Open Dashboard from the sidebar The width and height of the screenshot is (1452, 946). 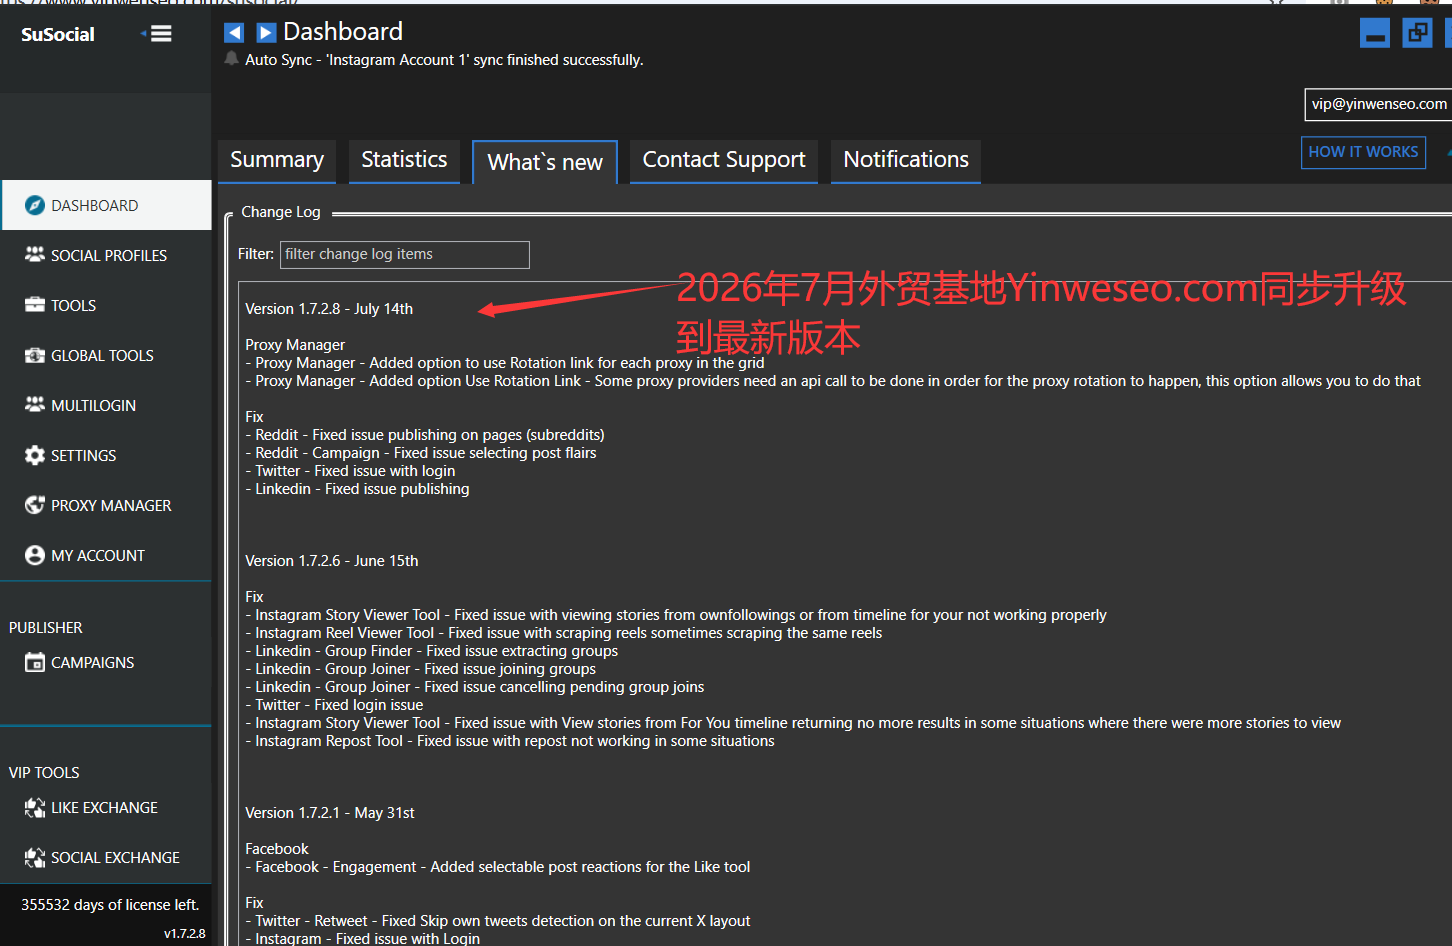(x=106, y=205)
